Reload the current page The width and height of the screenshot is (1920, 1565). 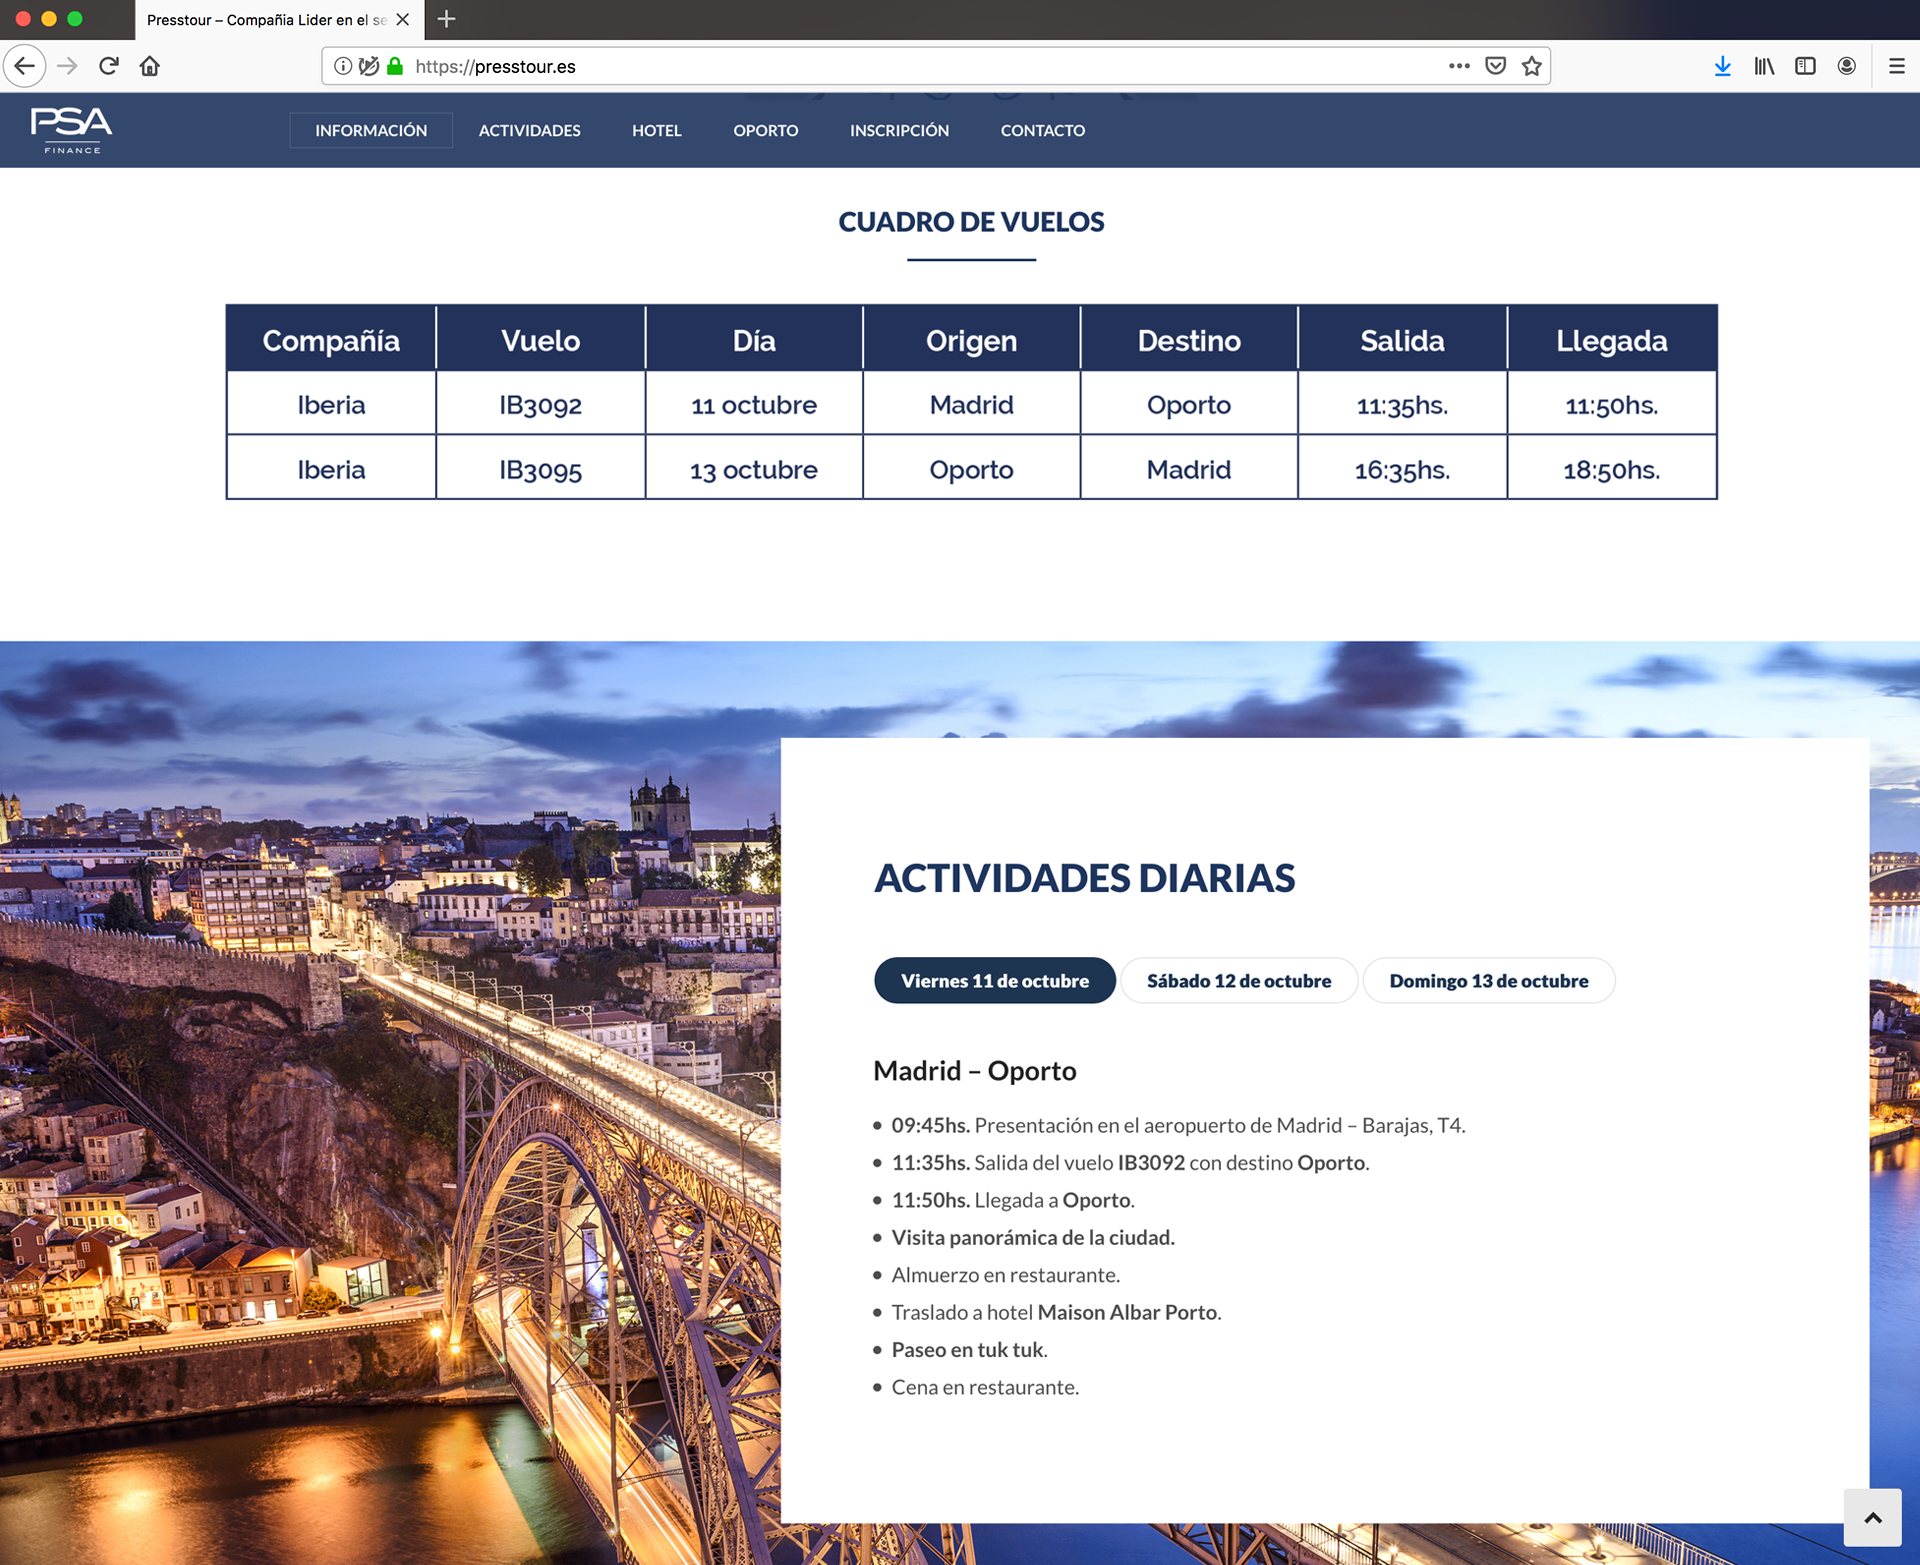[x=109, y=66]
